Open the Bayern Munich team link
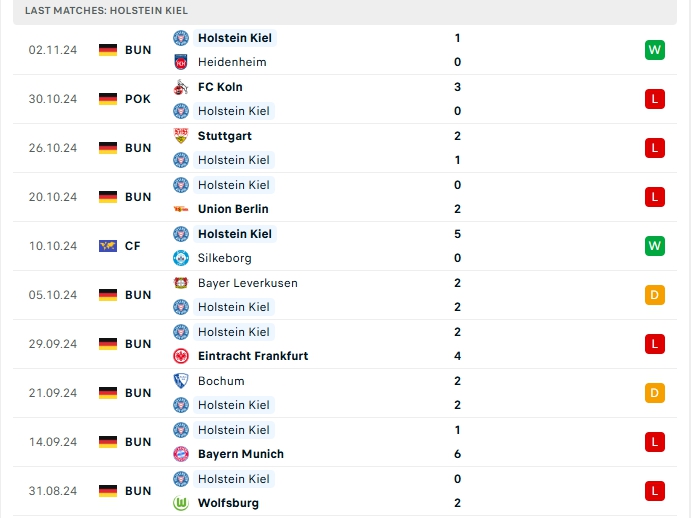The width and height of the screenshot is (691, 518). point(240,454)
